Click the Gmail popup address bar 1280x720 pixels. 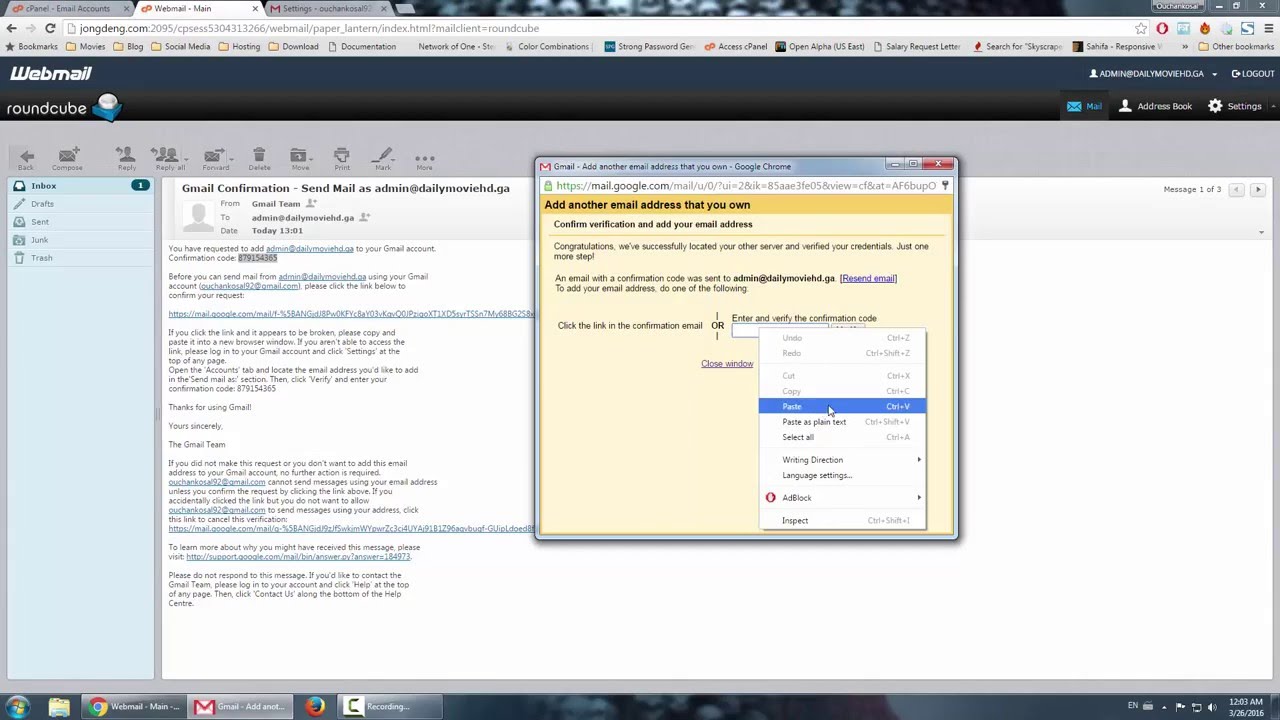click(x=745, y=185)
